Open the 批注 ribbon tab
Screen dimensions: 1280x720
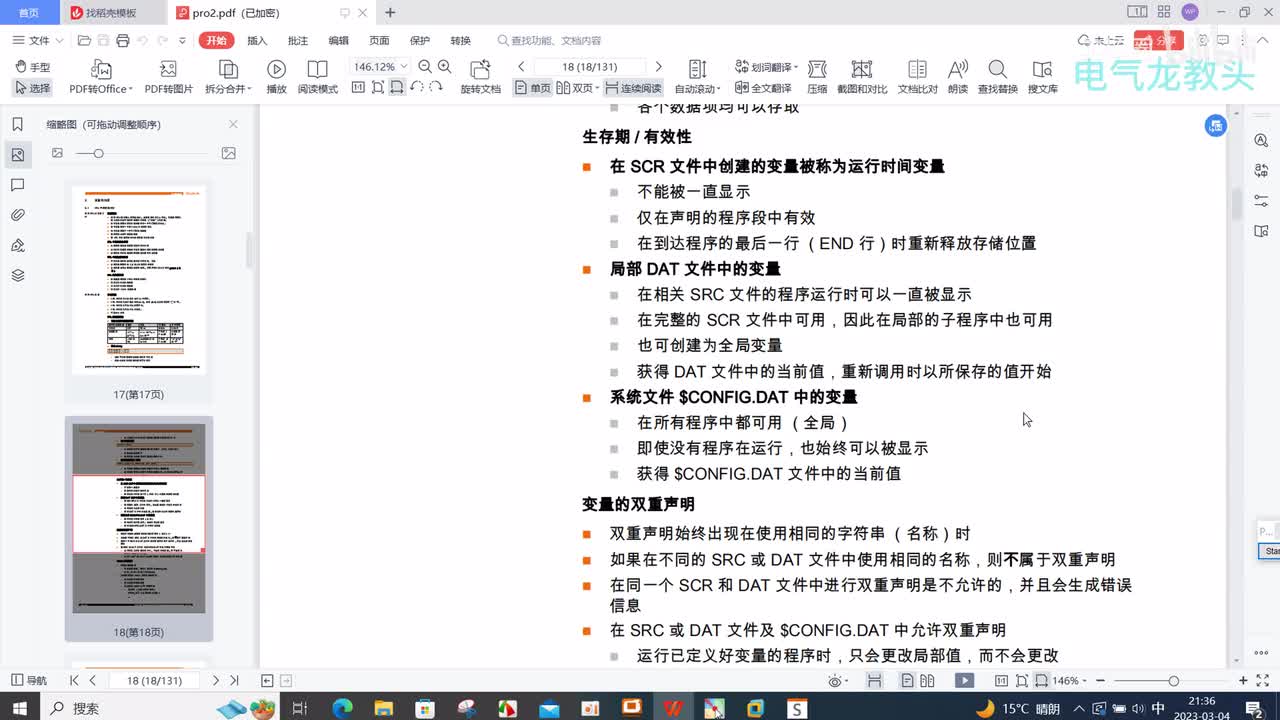click(x=298, y=41)
